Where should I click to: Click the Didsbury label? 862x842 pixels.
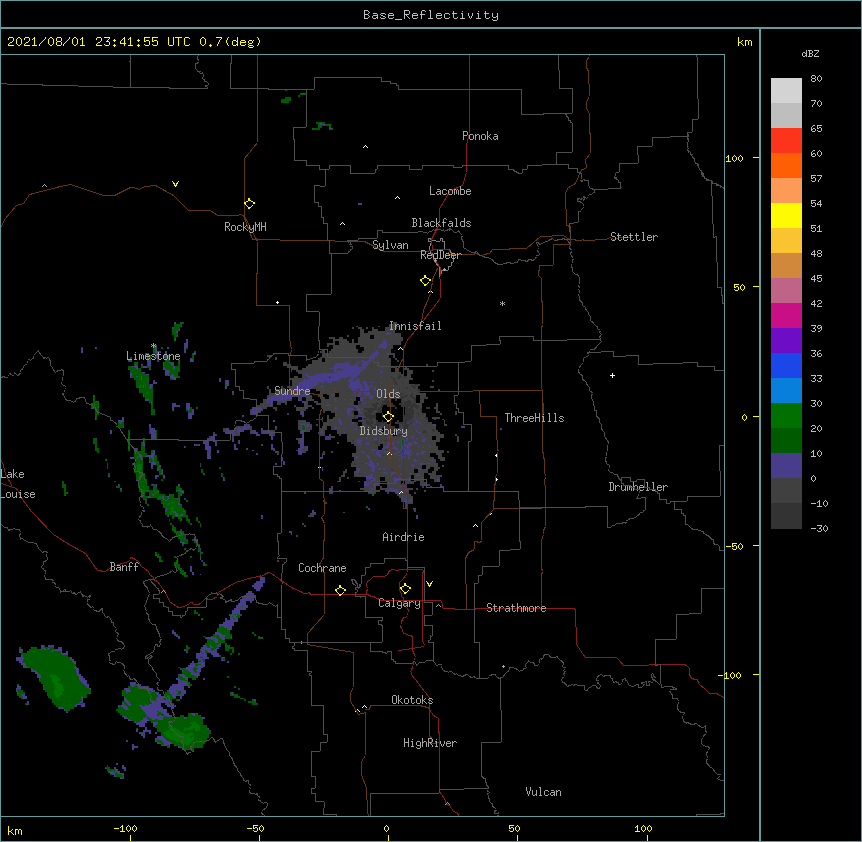pyautogui.click(x=384, y=431)
